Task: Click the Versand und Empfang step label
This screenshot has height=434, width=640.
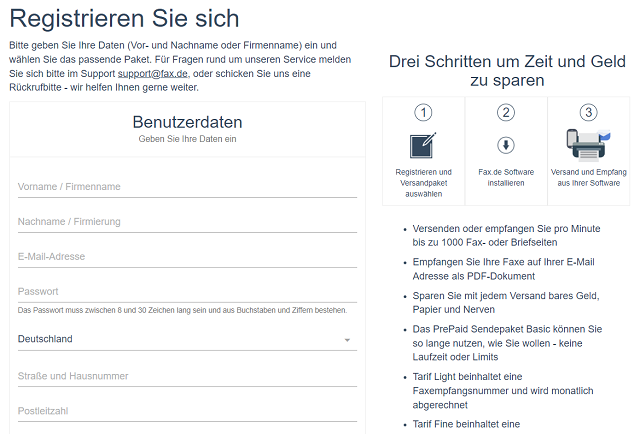Action: [x=588, y=178]
